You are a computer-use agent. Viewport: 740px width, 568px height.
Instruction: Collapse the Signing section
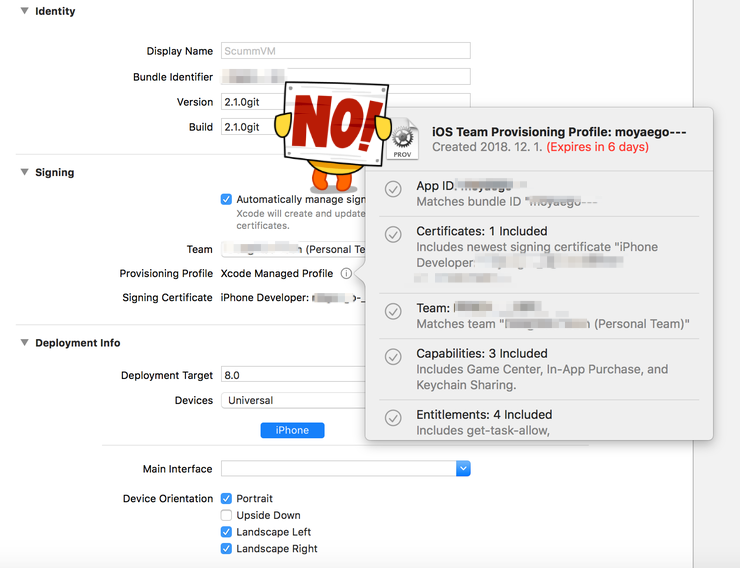pyautogui.click(x=25, y=172)
